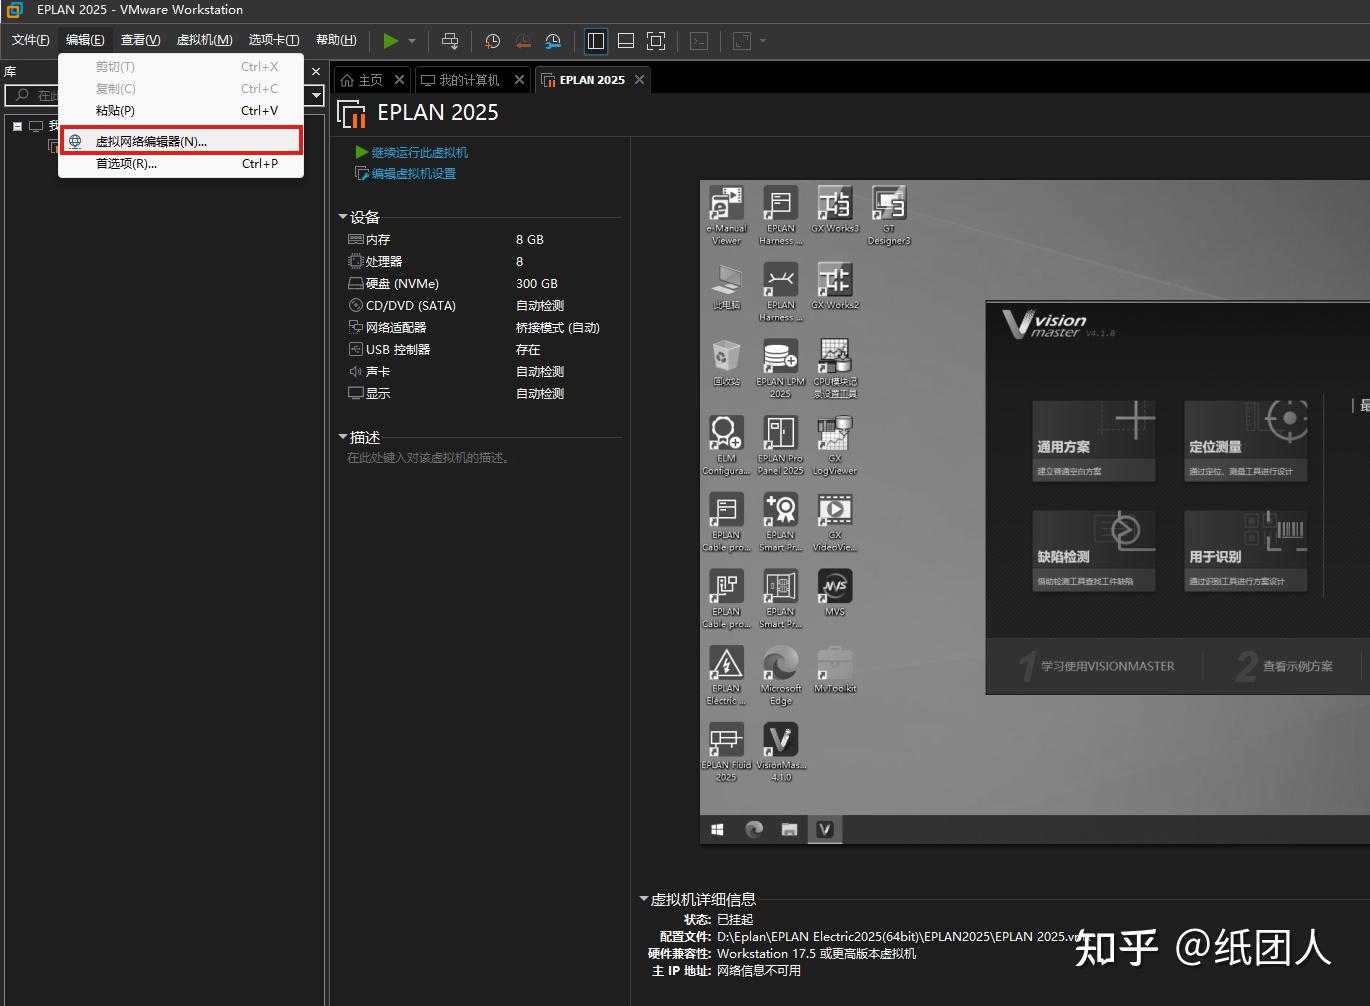Open the 文件(F) menu
This screenshot has width=1370, height=1006.
[30, 40]
